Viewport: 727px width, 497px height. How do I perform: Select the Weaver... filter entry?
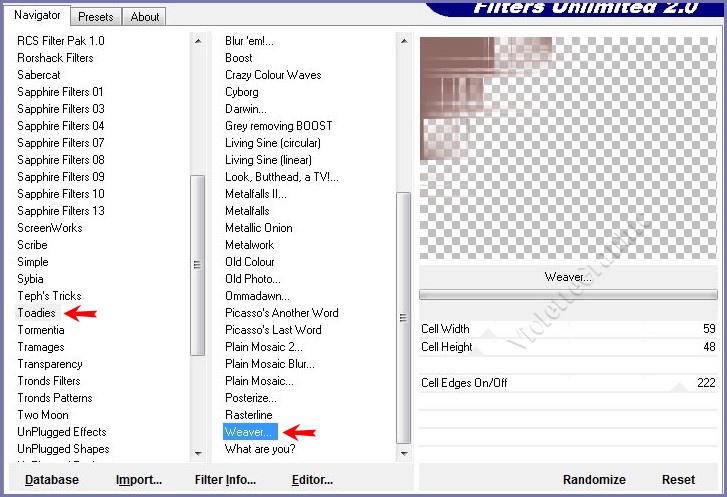248,432
